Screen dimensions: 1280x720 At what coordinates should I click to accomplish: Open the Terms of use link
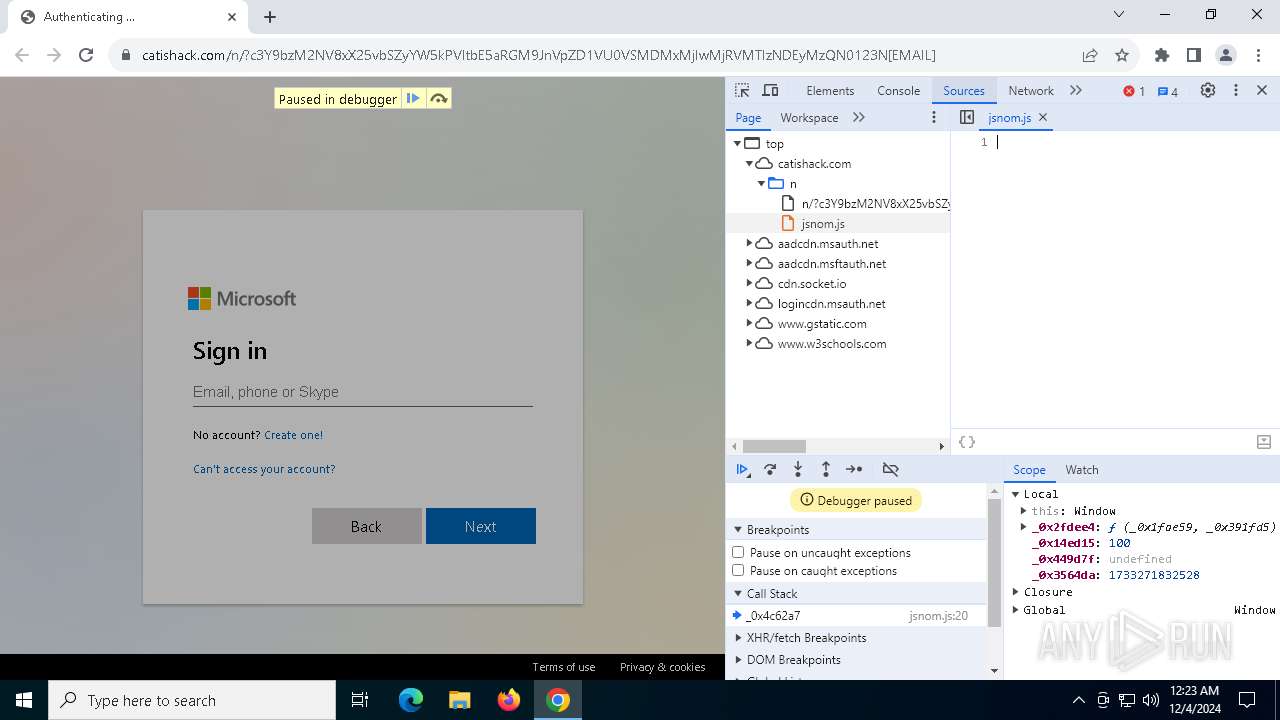(x=563, y=667)
